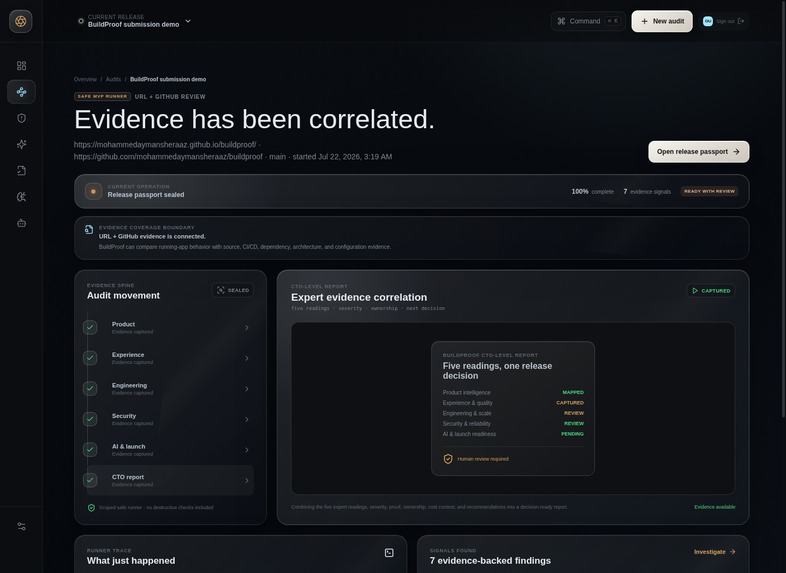This screenshot has height=573, width=786.
Task: Open the robot bot icon in sidebar
Action: point(22,223)
